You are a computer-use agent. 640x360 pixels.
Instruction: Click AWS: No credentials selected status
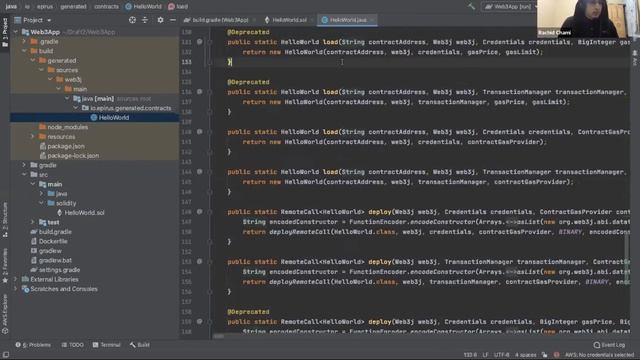tap(600, 355)
